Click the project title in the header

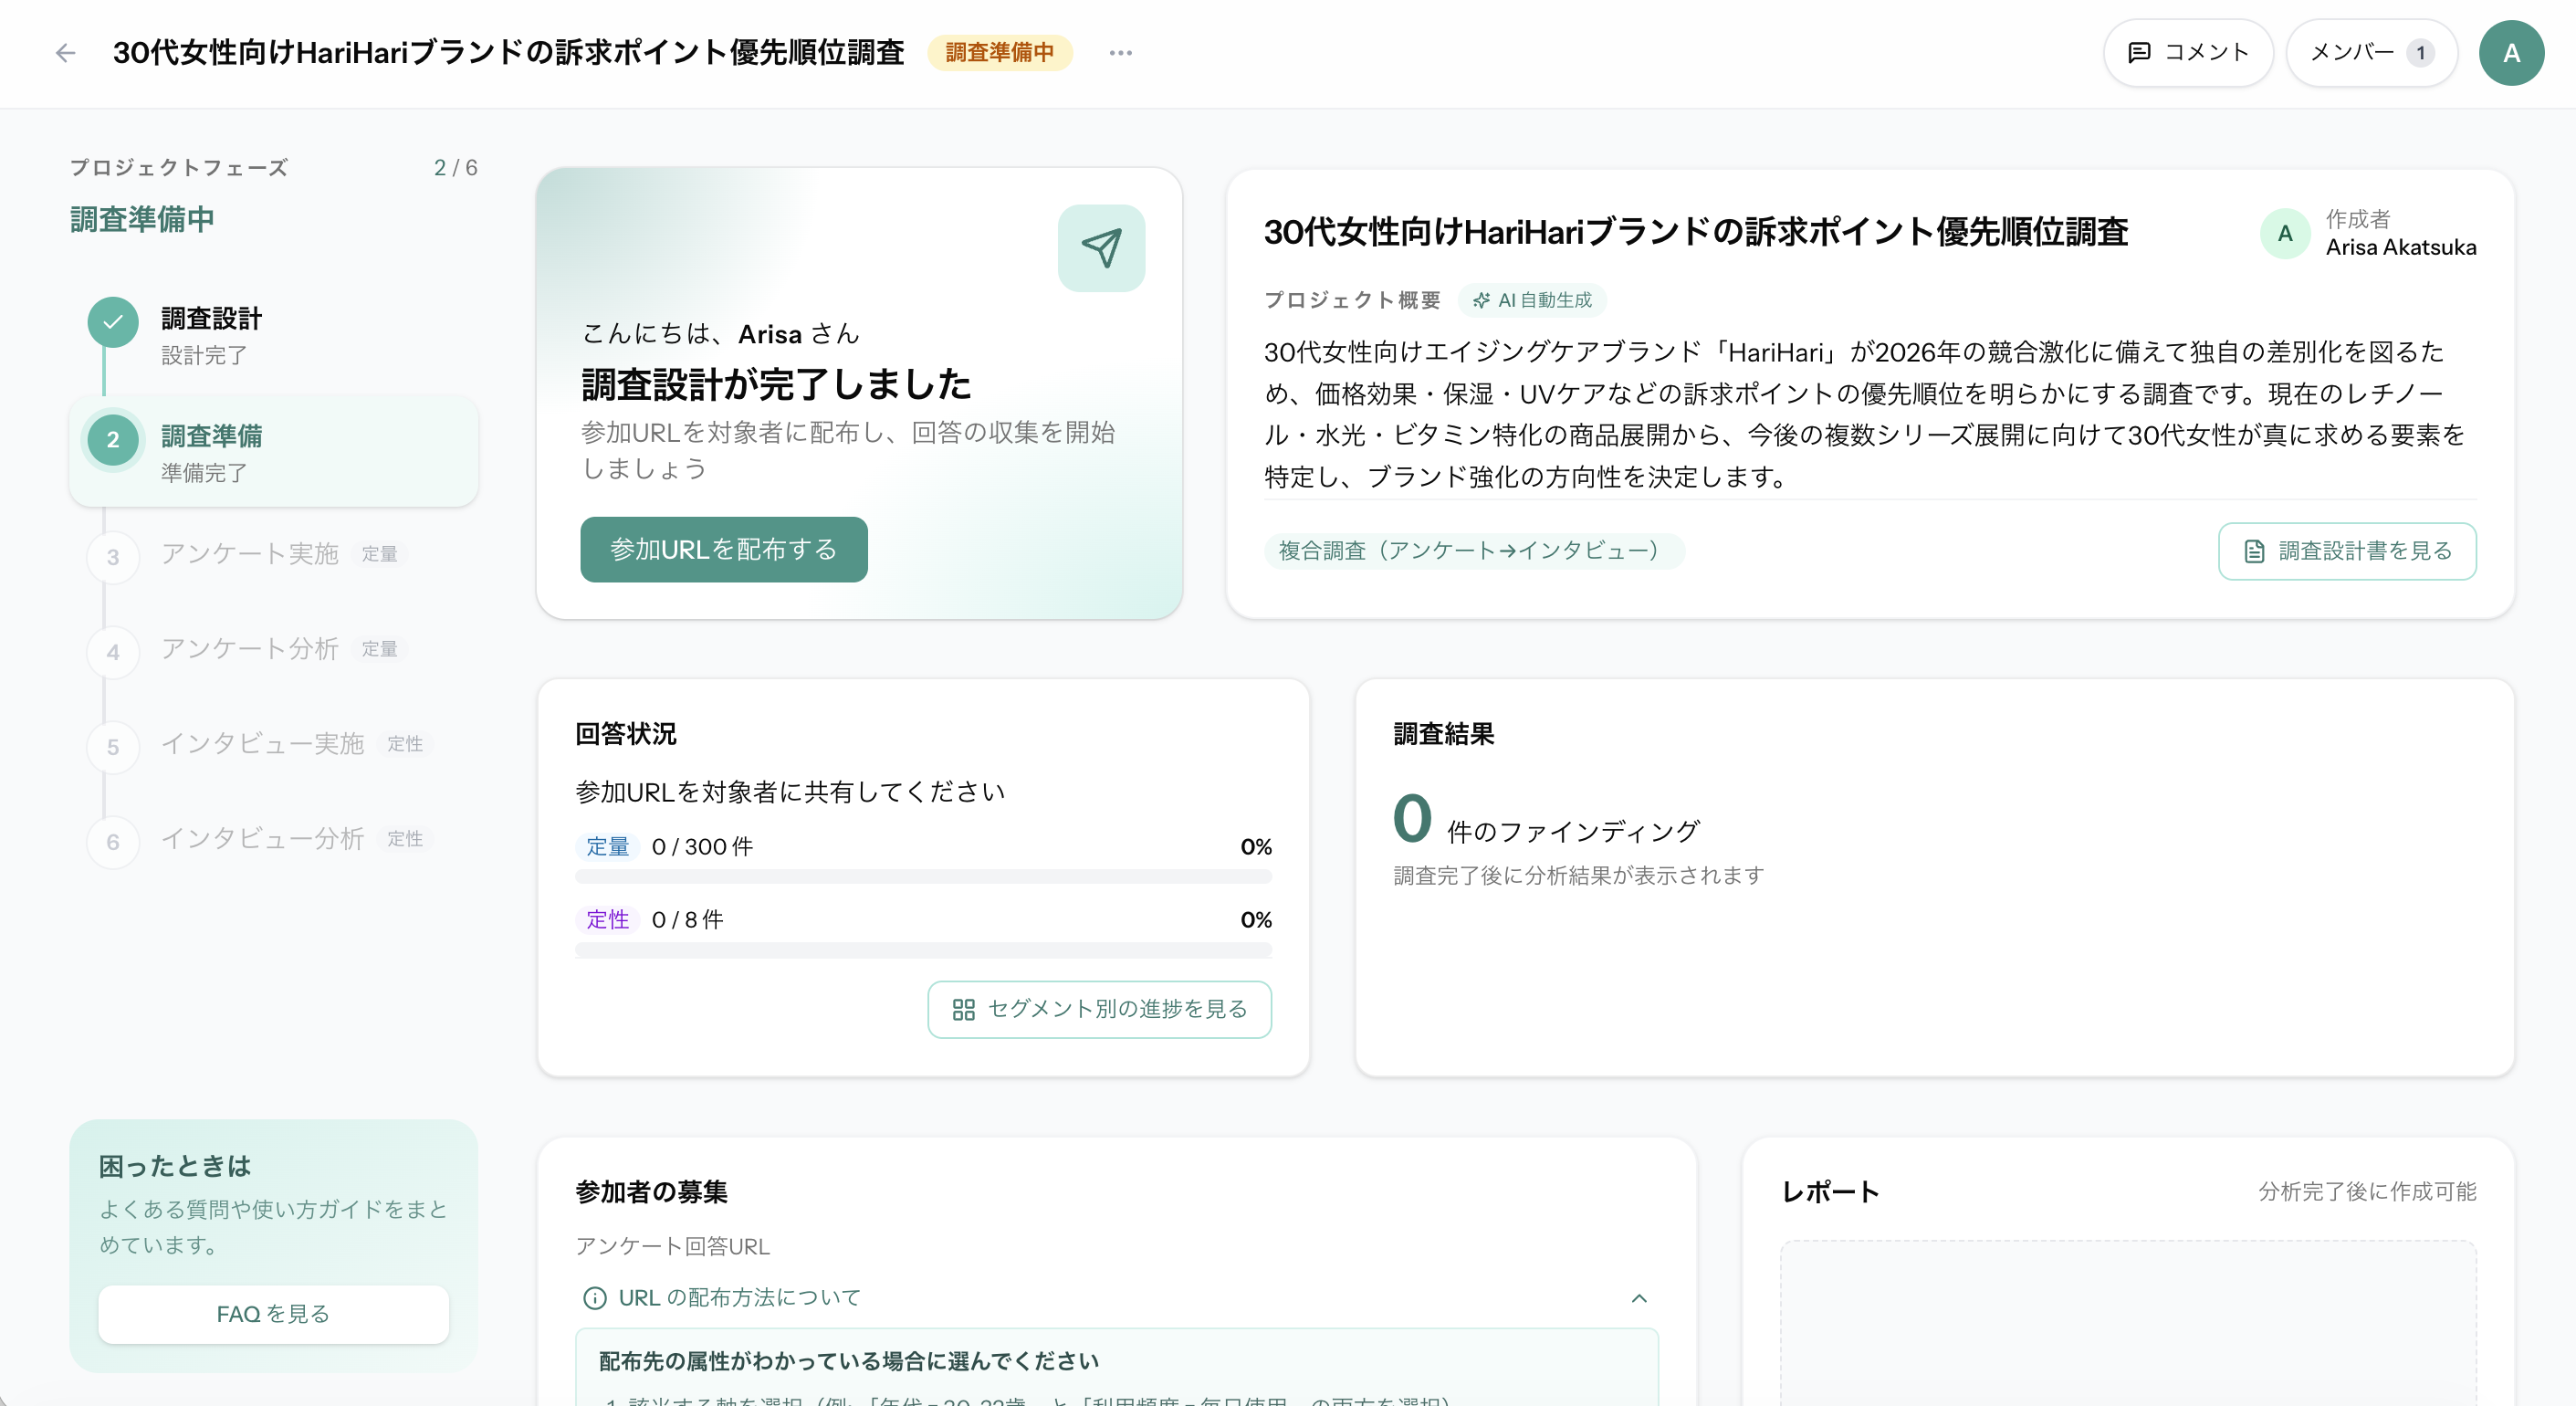tap(509, 53)
